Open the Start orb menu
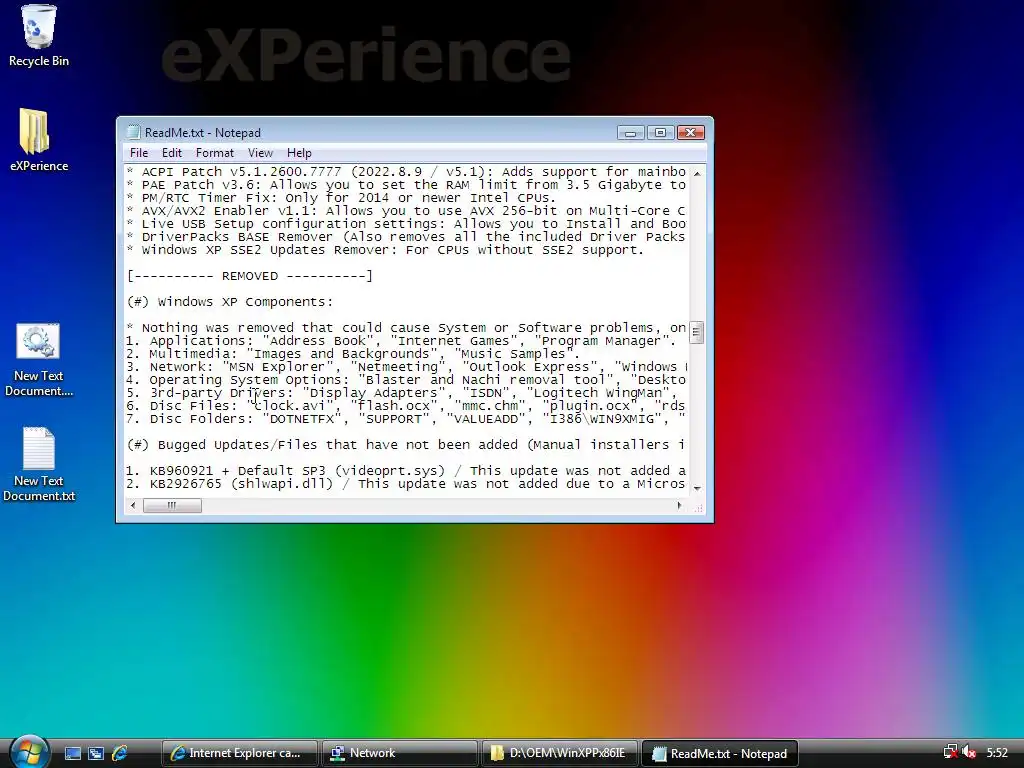 coord(29,752)
